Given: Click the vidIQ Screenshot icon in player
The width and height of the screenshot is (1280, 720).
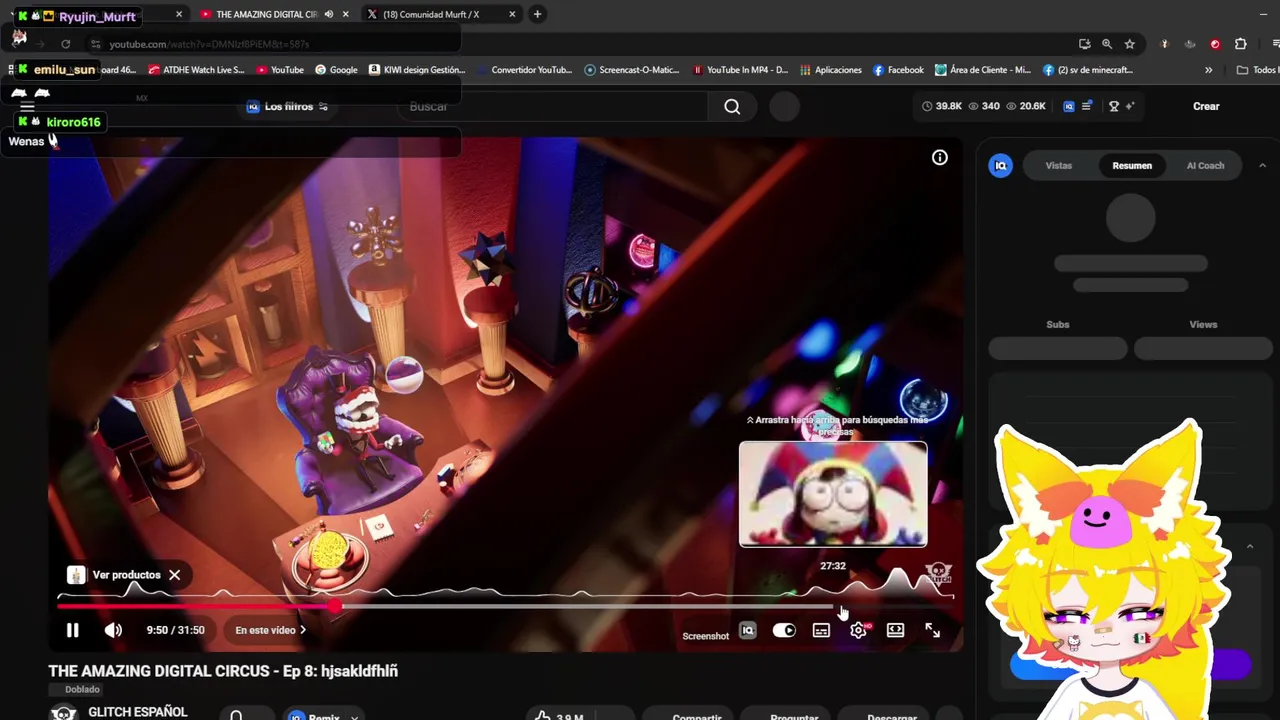Looking at the screenshot, I should click(747, 630).
